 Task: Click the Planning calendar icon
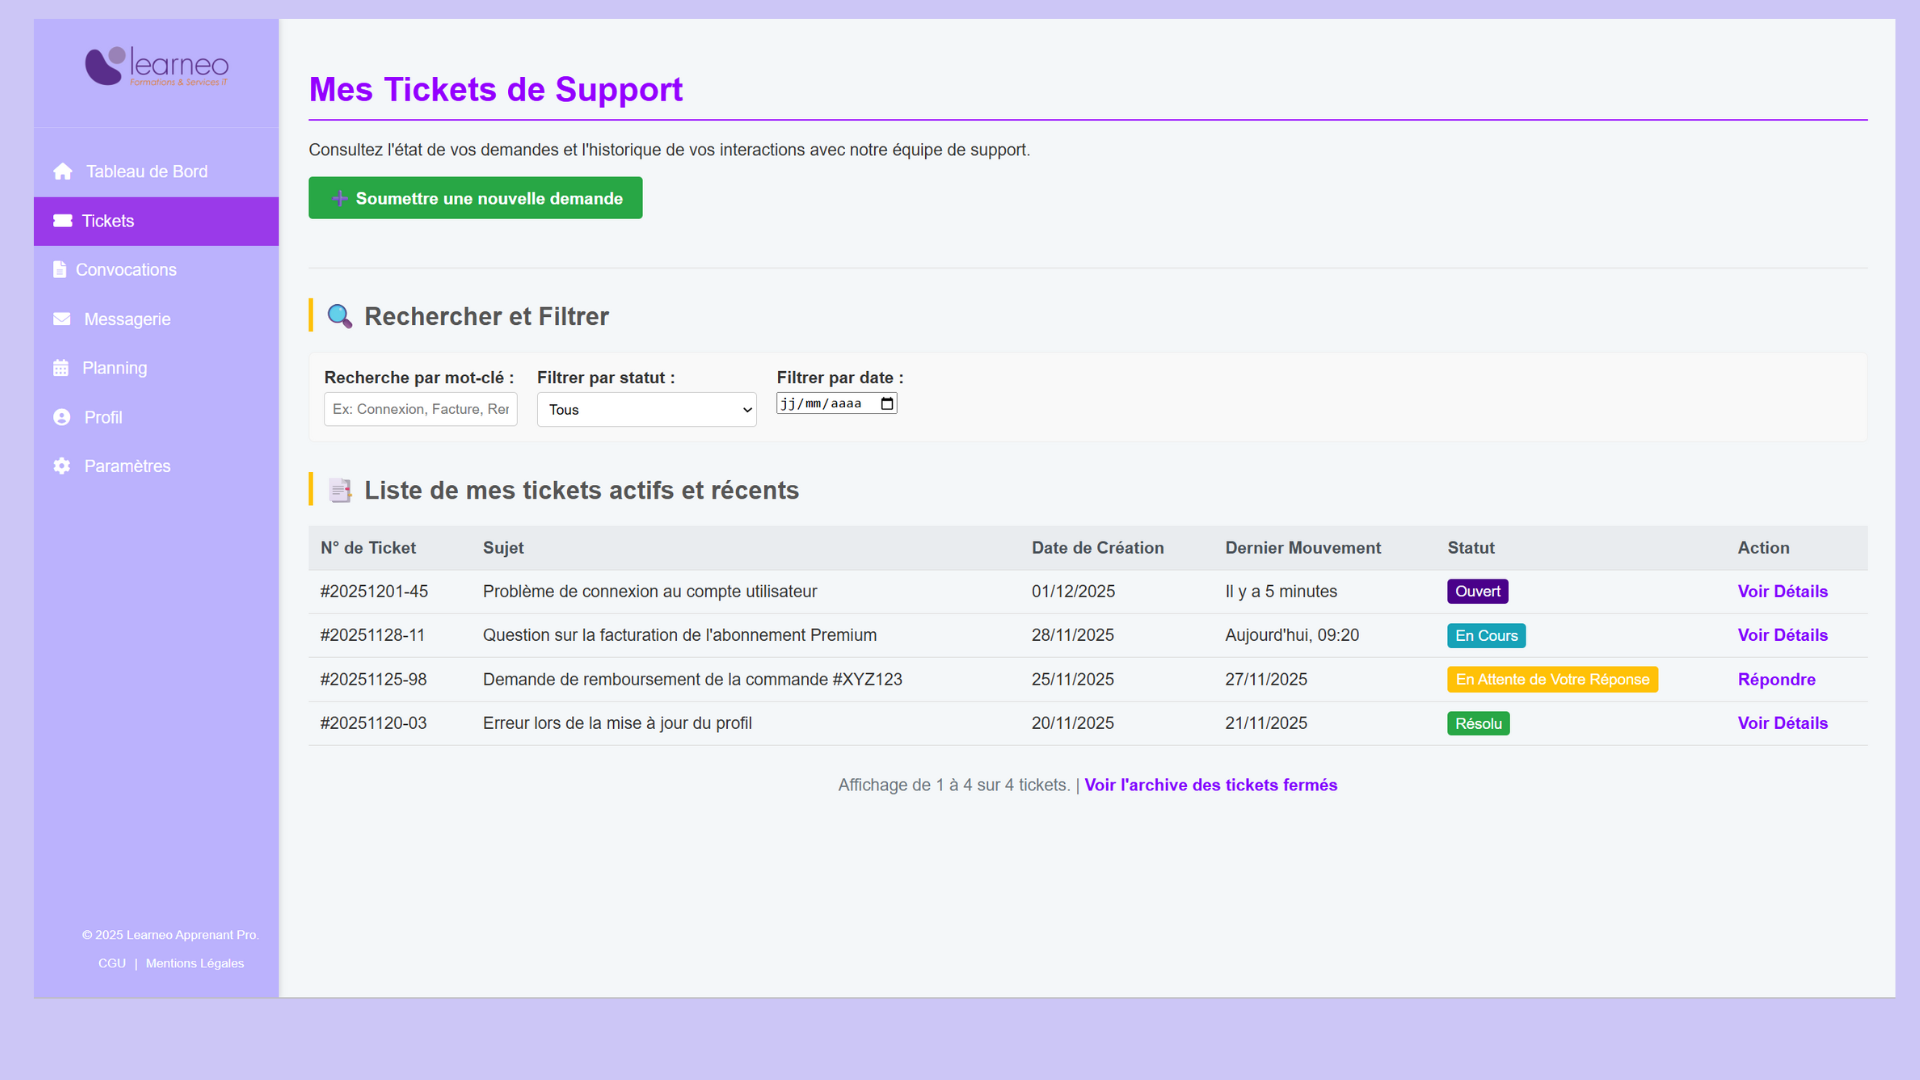tap(61, 368)
